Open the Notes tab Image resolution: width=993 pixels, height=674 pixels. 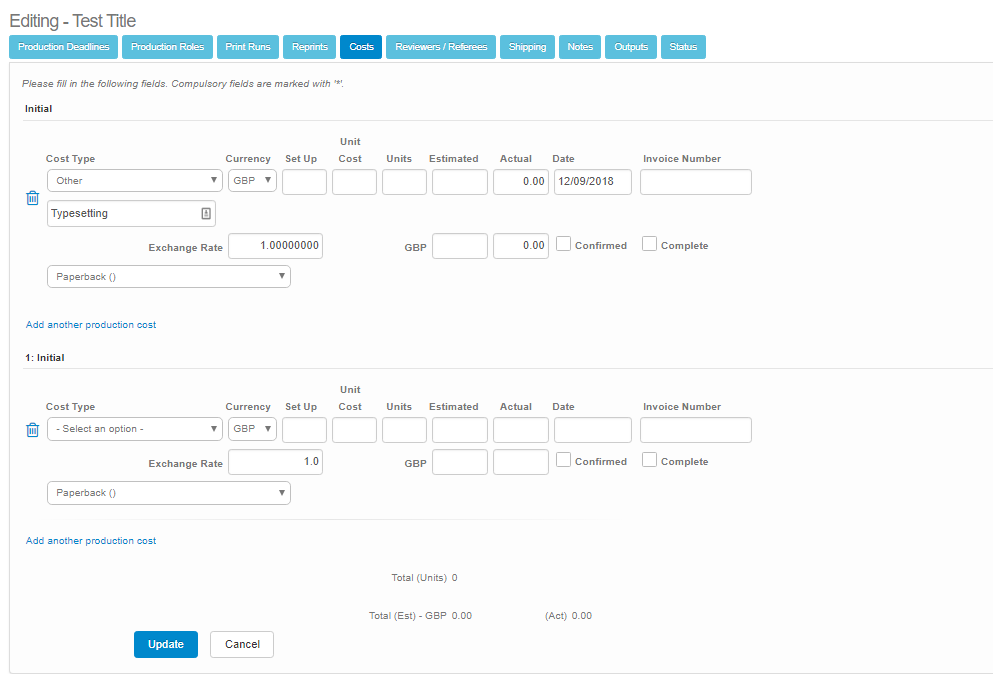point(579,47)
